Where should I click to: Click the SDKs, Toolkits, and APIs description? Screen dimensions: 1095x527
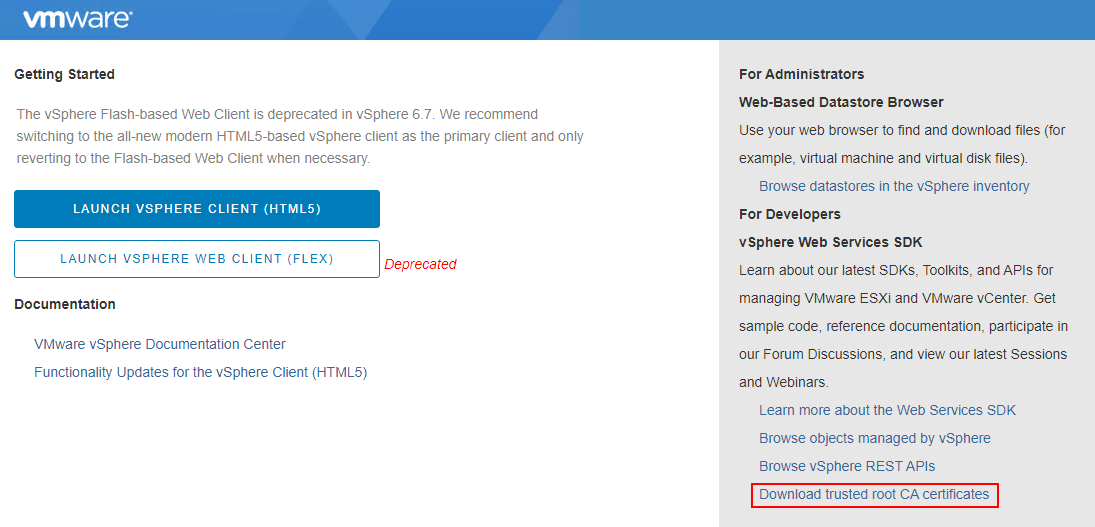(x=903, y=326)
